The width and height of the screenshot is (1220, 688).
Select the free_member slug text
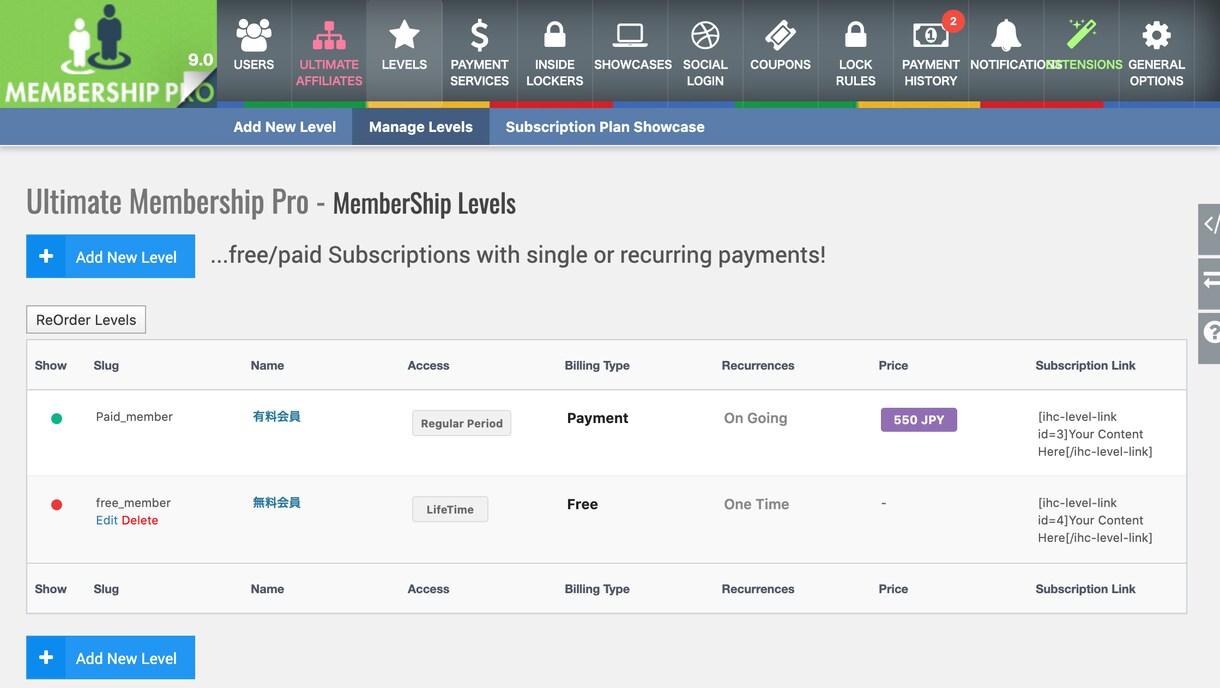(x=133, y=503)
